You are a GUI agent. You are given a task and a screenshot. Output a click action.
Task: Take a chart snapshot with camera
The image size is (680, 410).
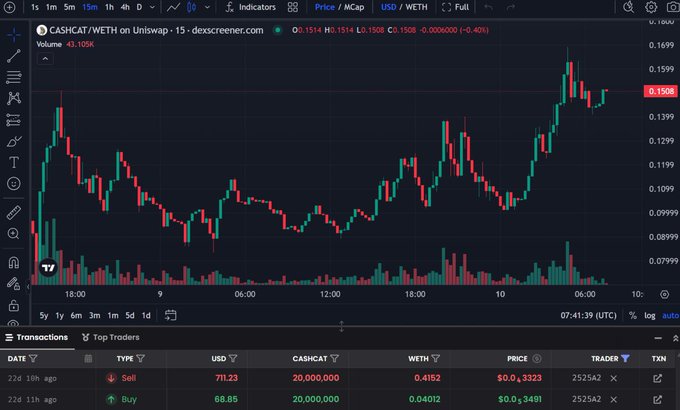(673, 7)
